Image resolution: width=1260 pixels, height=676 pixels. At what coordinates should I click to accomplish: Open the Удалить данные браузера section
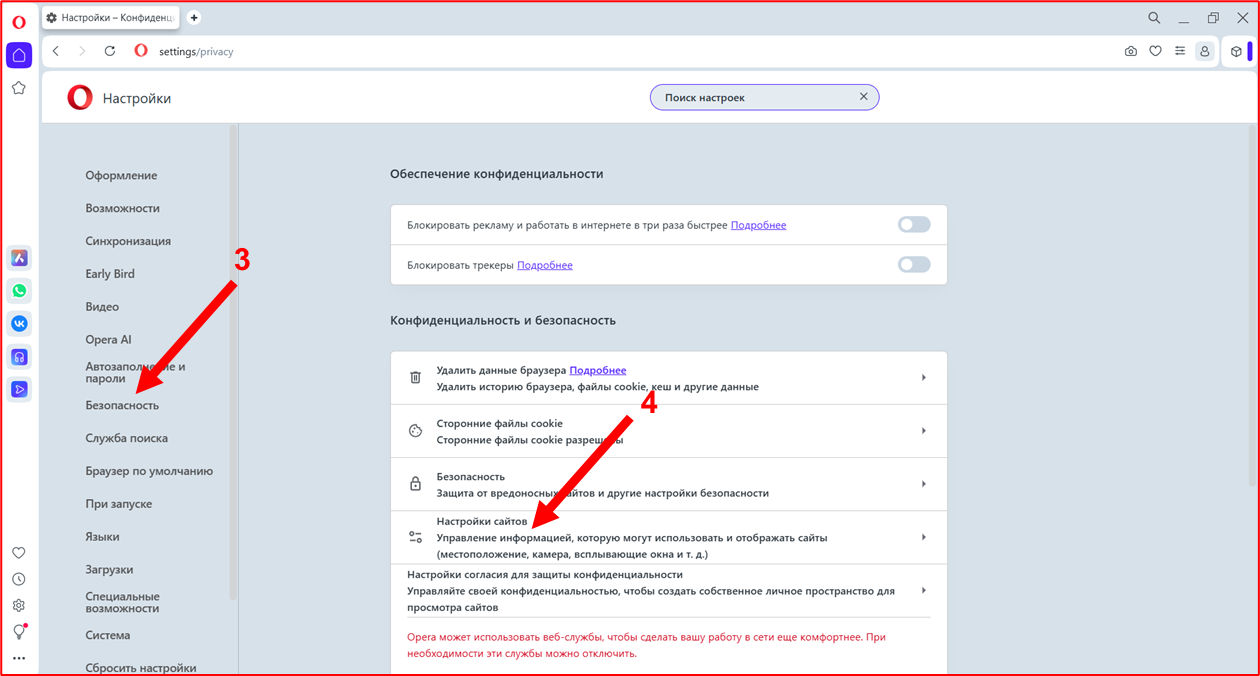point(668,378)
